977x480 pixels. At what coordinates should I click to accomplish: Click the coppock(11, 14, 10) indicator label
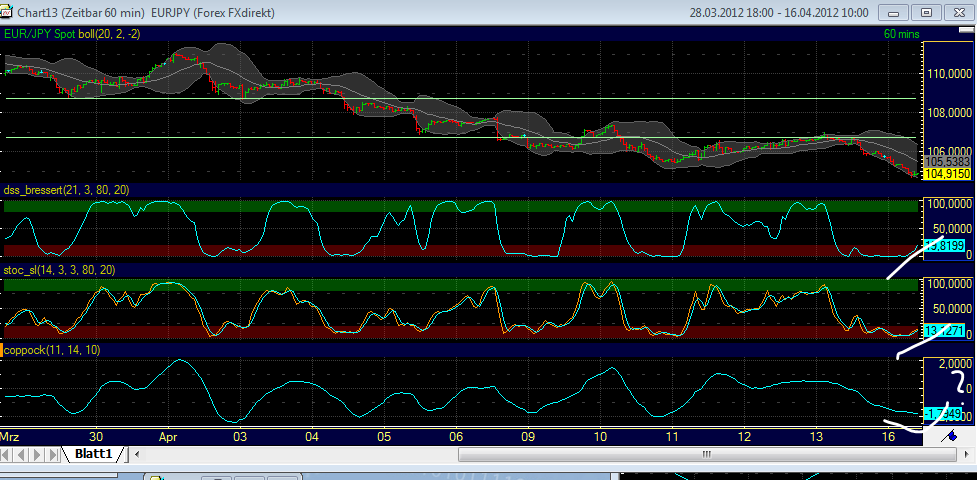pos(52,350)
